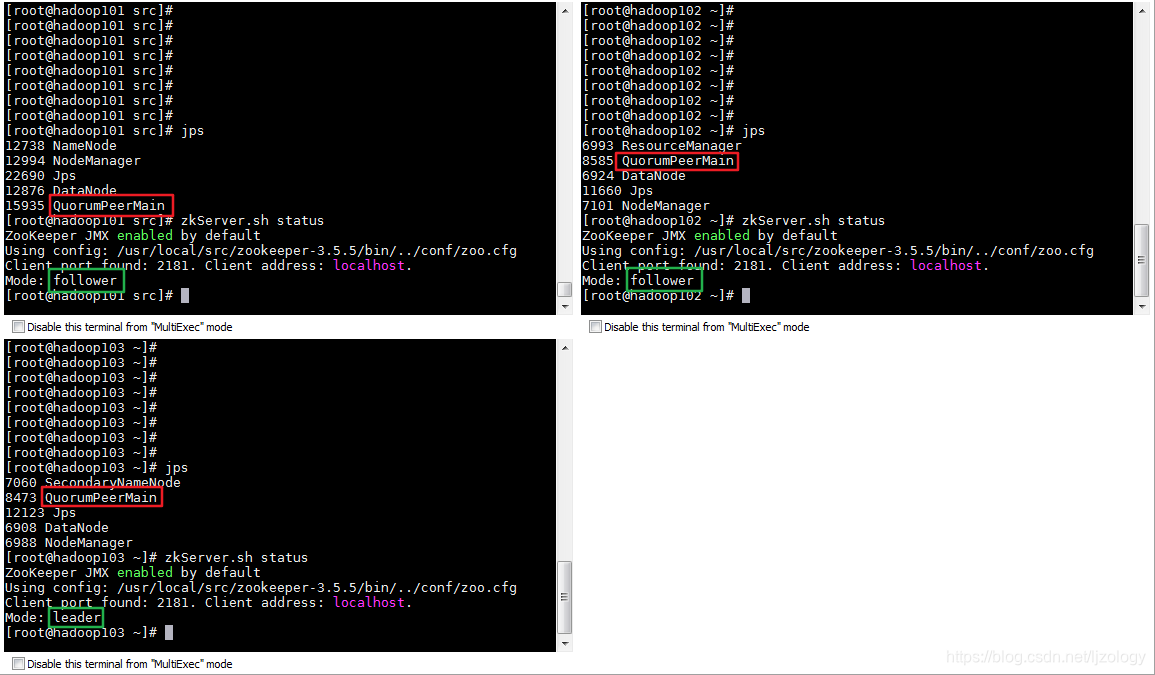Click the 'follower' mode text in hadoop102 terminal

[661, 280]
